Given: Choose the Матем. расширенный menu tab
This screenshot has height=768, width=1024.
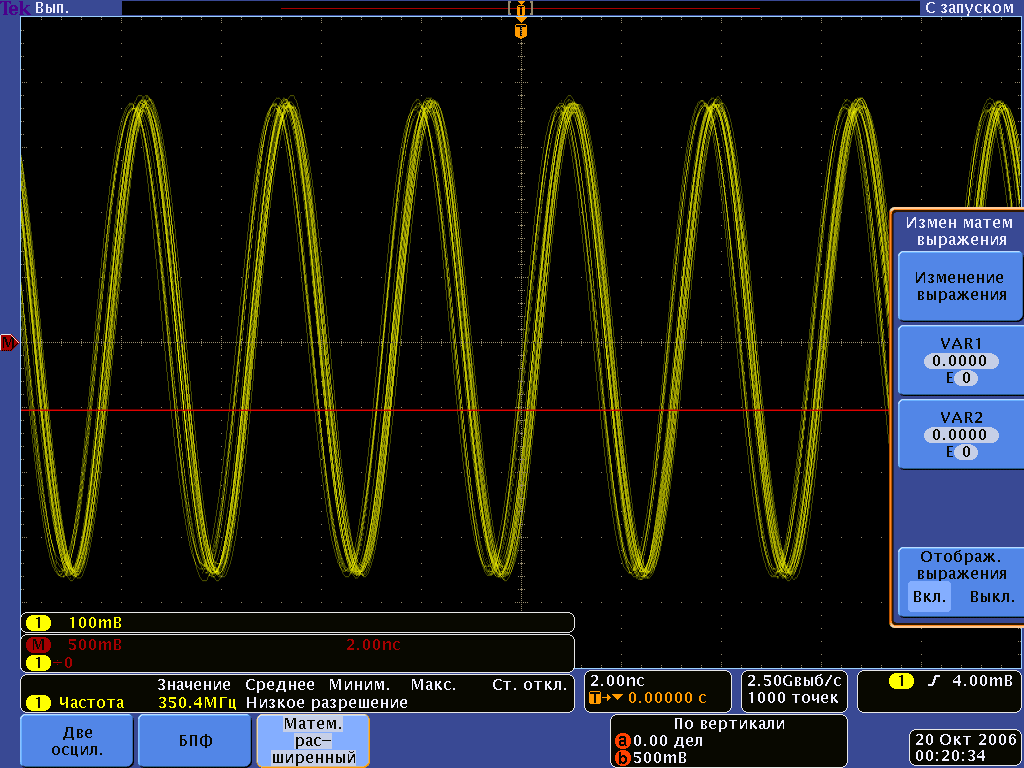Looking at the screenshot, I should click(313, 740).
